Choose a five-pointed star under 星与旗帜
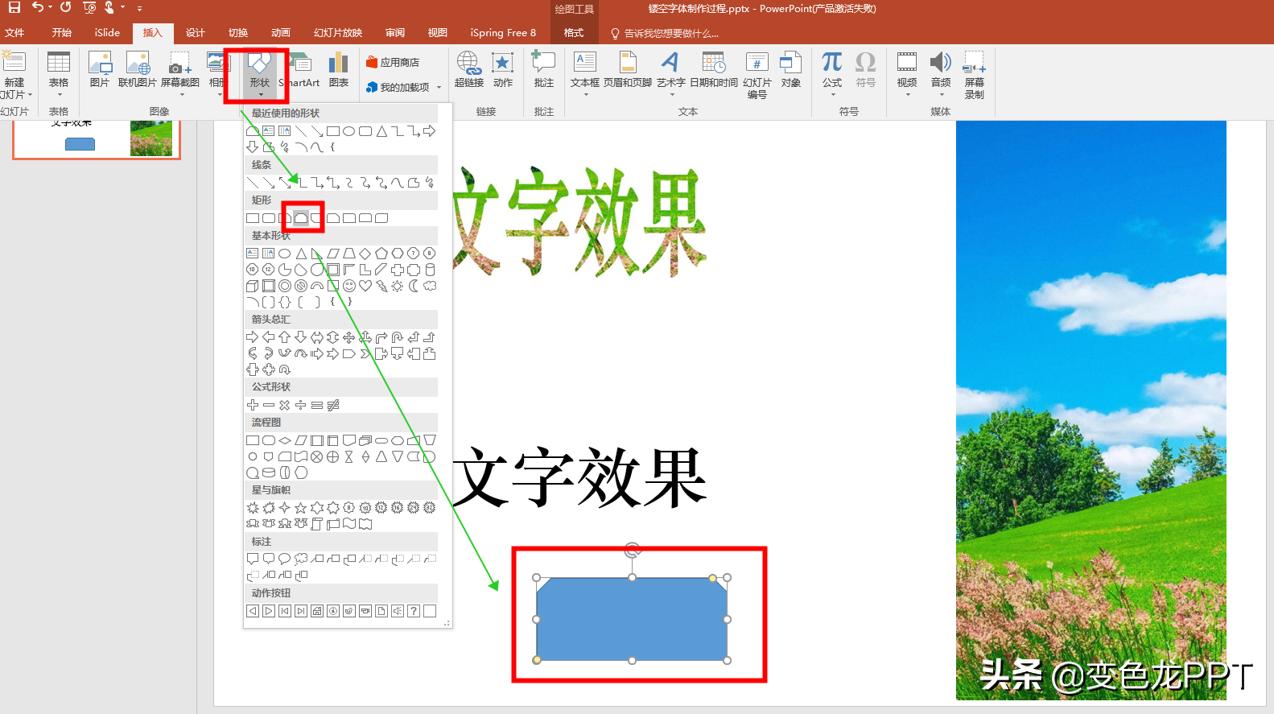The image size is (1274, 714). click(298, 507)
